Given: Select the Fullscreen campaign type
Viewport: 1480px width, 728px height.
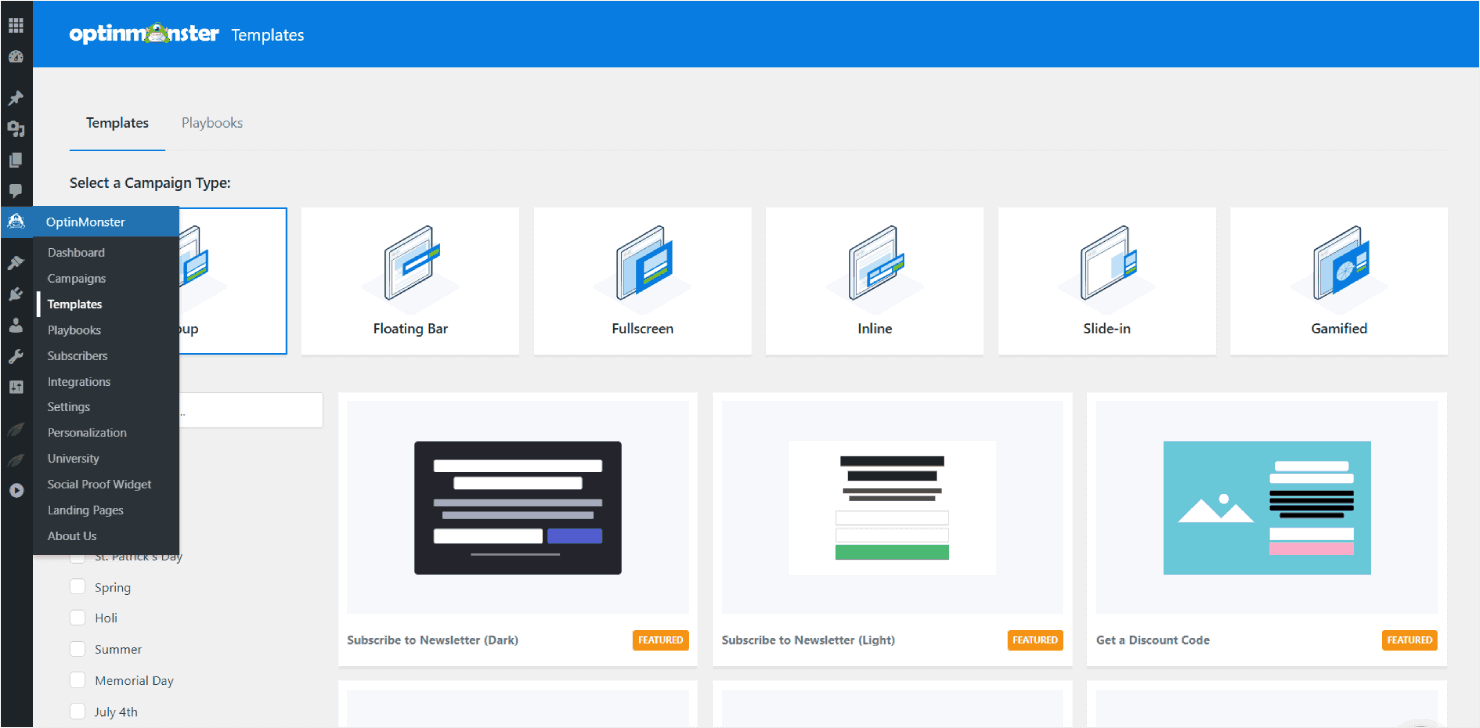Looking at the screenshot, I should [642, 280].
